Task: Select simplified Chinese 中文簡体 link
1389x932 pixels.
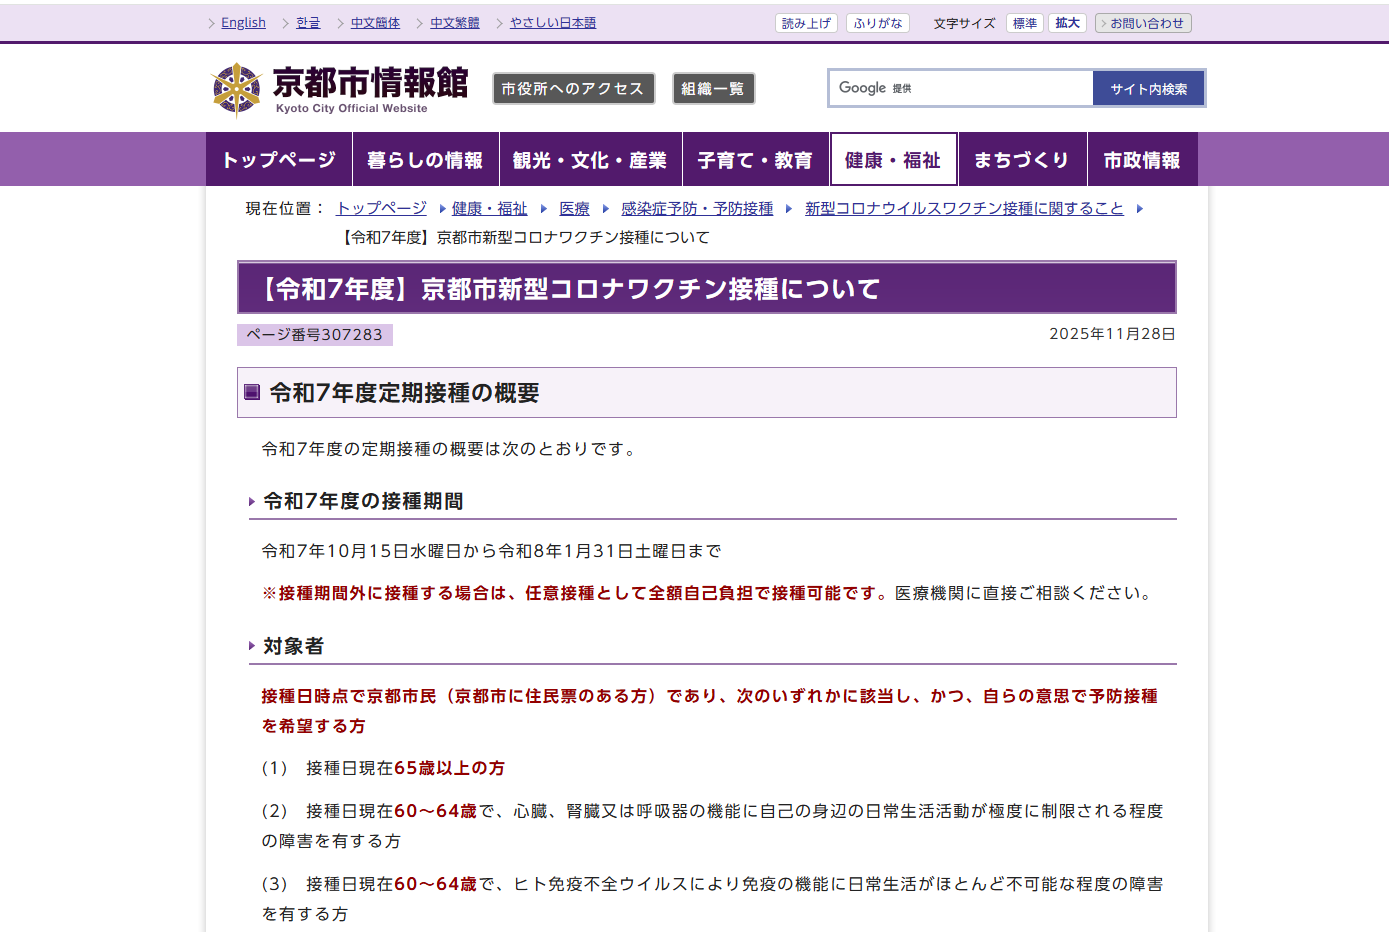Action: tap(375, 23)
